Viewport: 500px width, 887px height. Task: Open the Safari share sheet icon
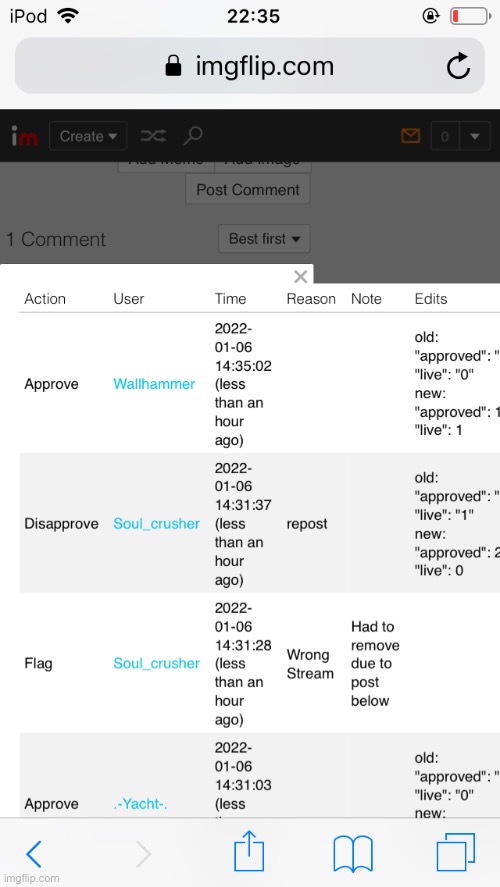(x=249, y=850)
